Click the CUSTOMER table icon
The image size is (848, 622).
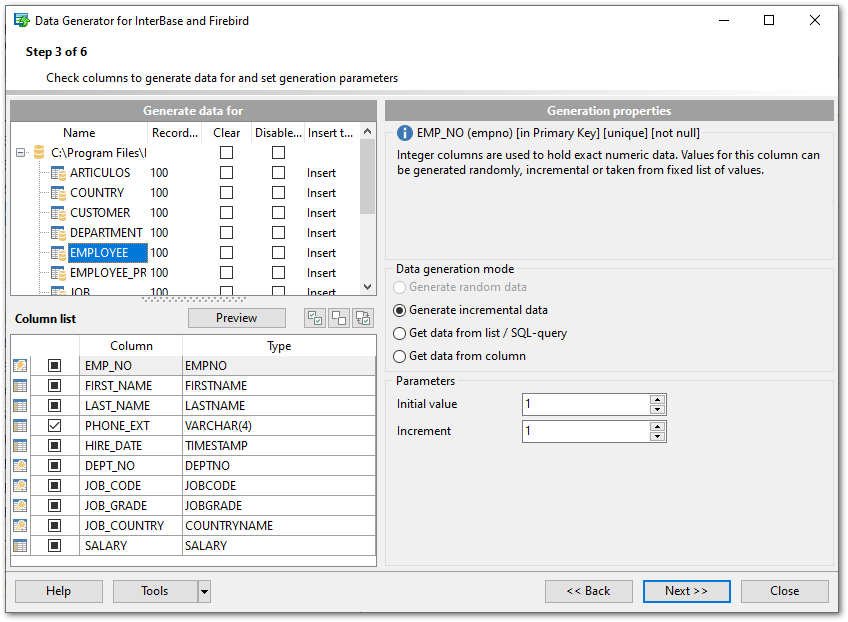coord(58,213)
